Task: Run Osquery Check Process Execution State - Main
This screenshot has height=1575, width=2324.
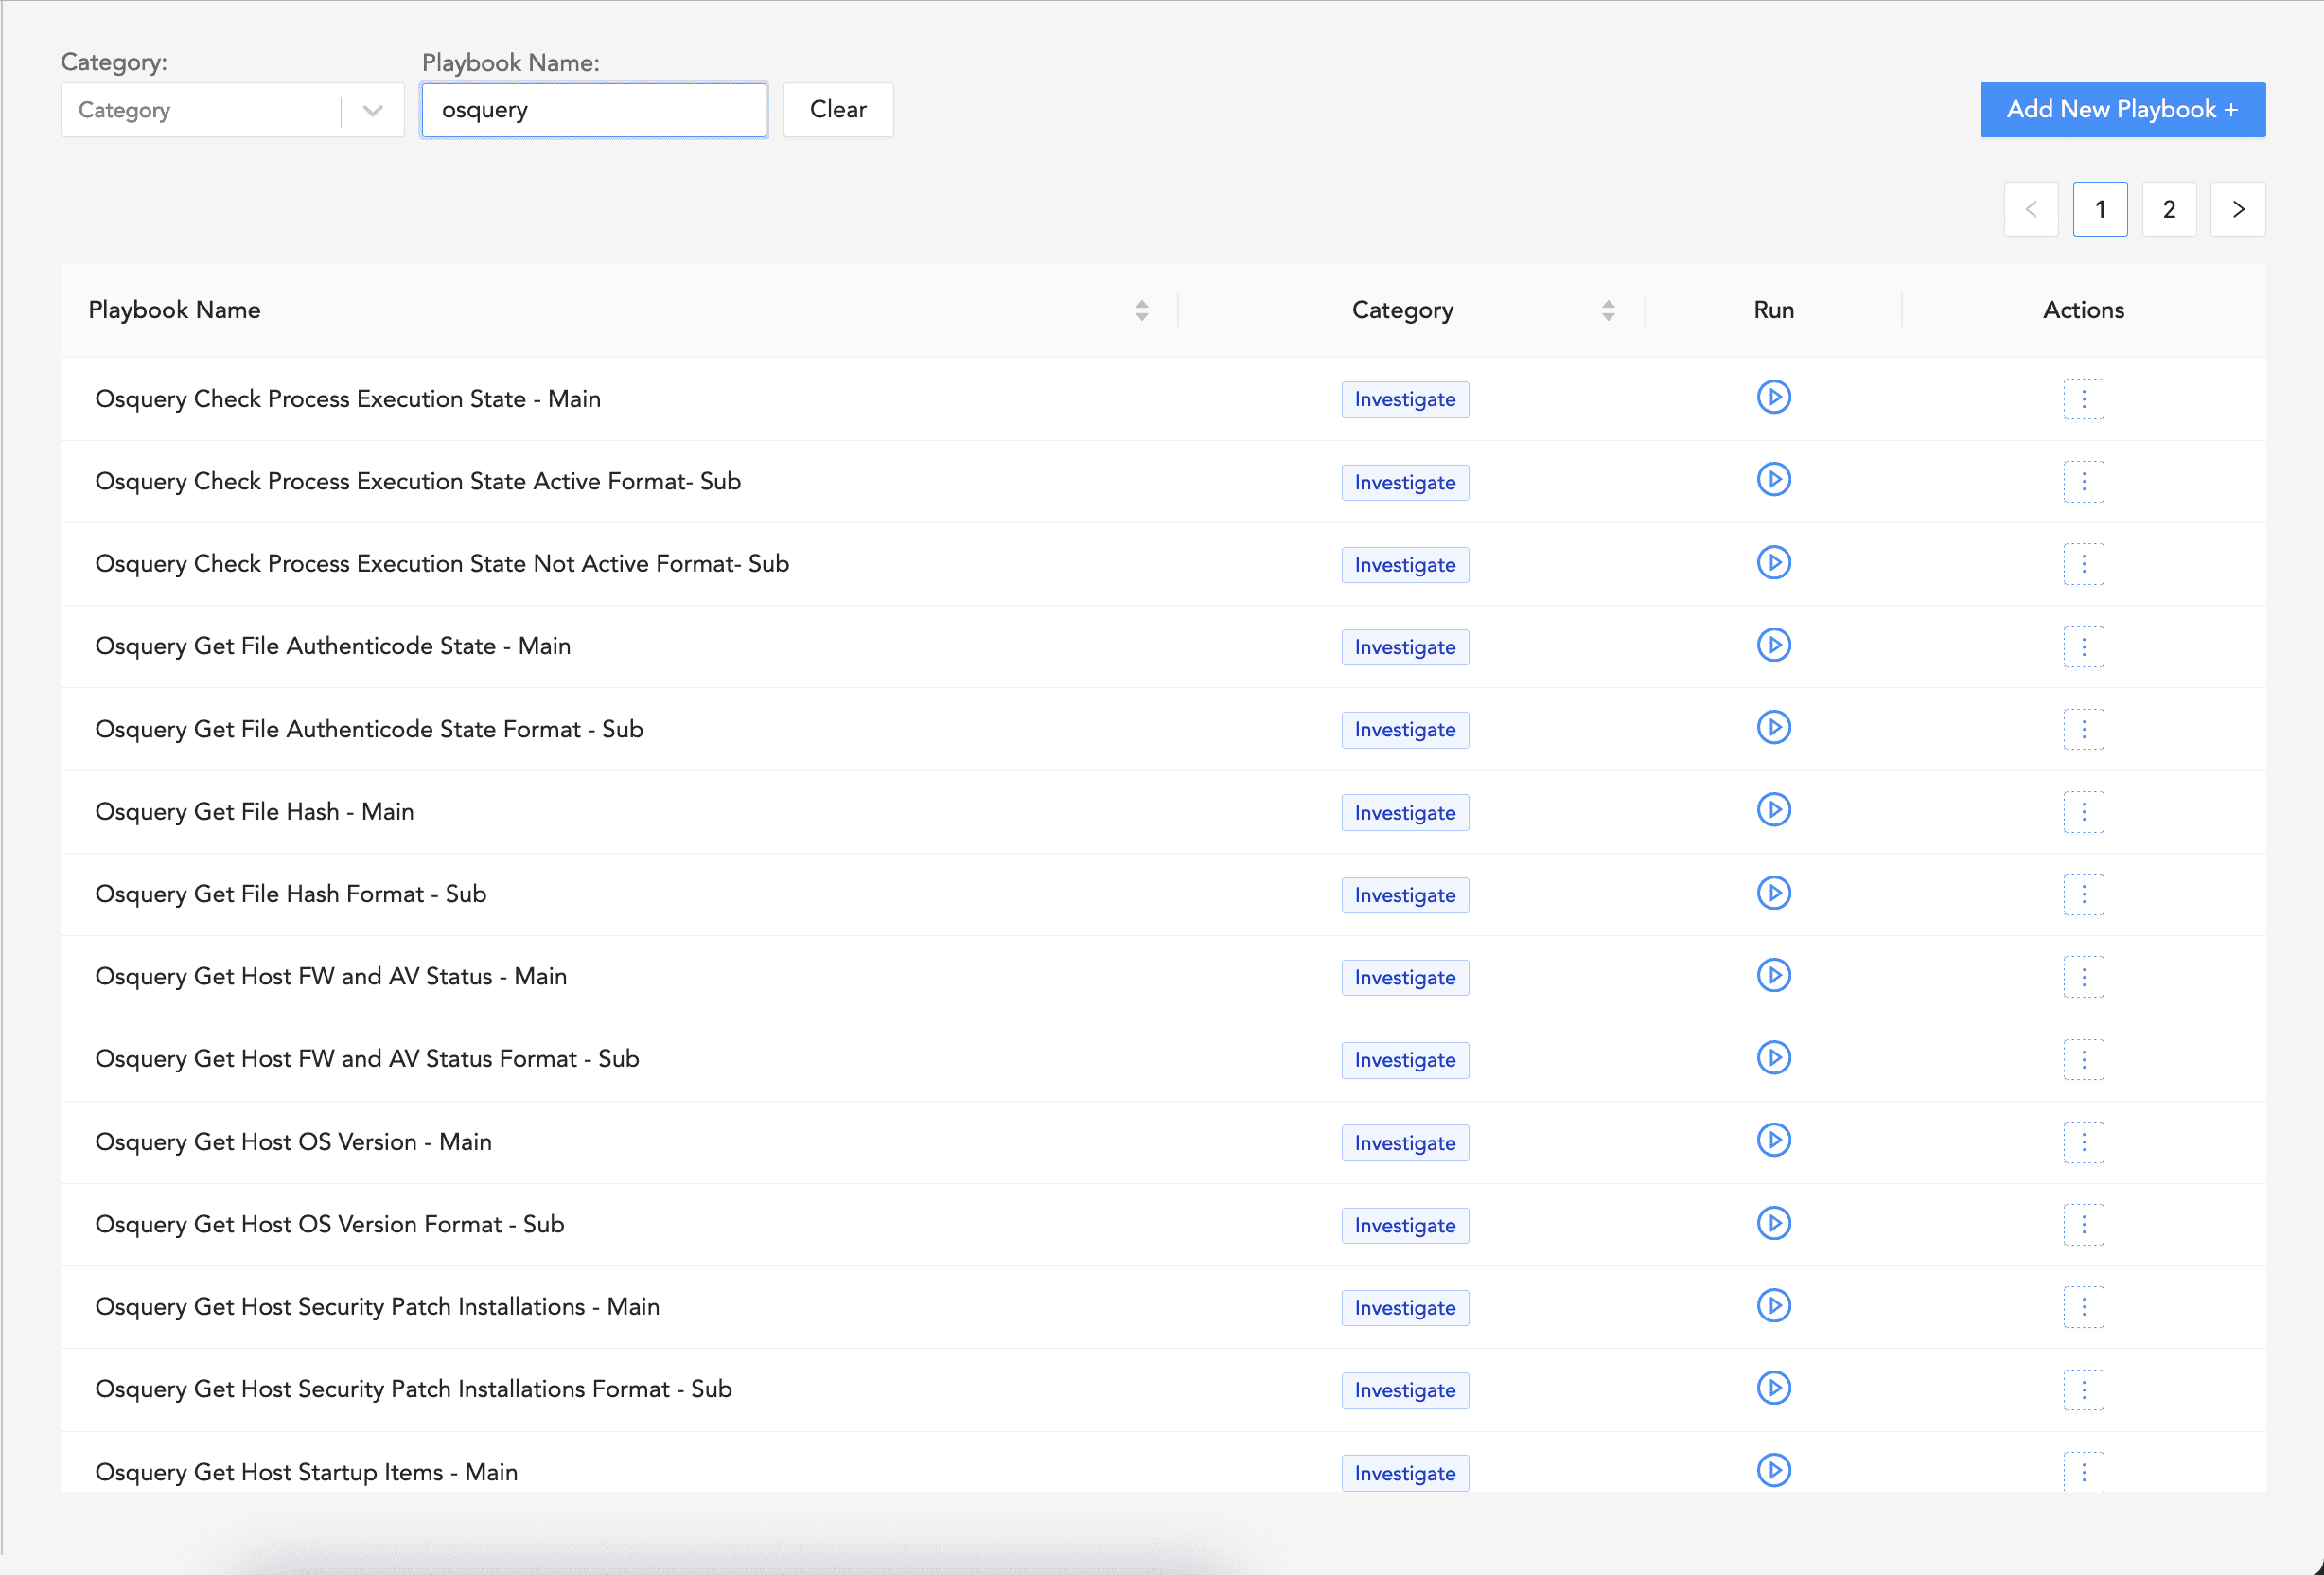Action: 1773,398
